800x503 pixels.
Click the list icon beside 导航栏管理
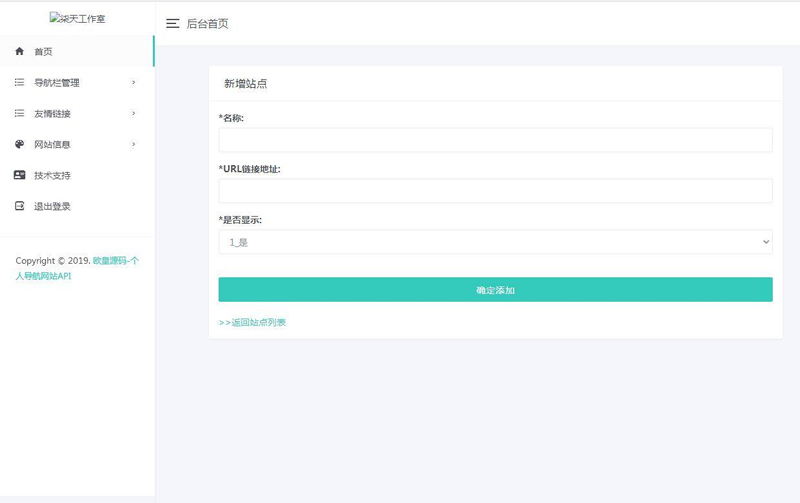click(x=19, y=82)
